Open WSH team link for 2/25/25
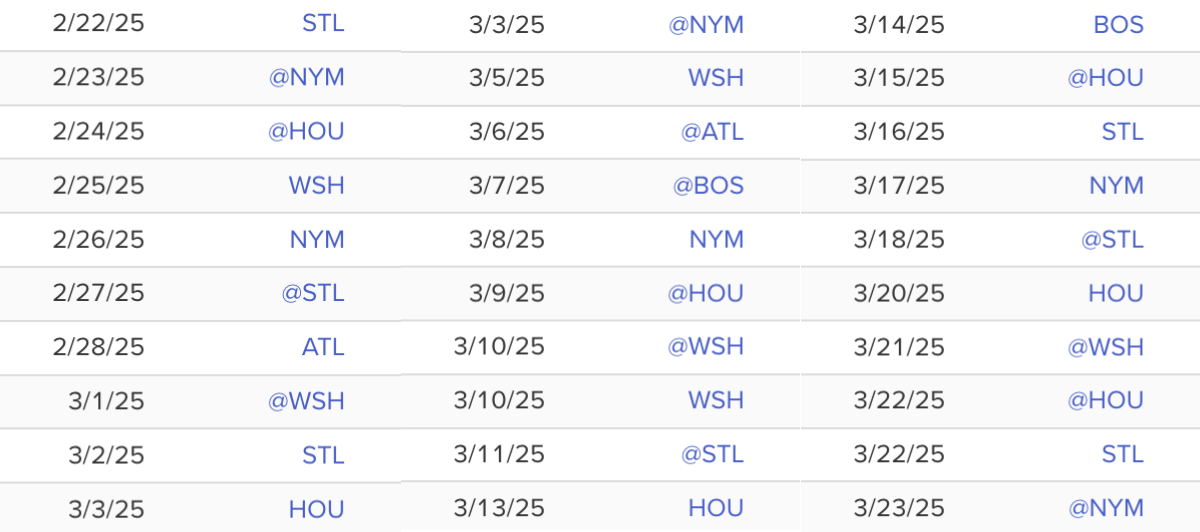The height and width of the screenshot is (532, 1200). click(x=316, y=185)
